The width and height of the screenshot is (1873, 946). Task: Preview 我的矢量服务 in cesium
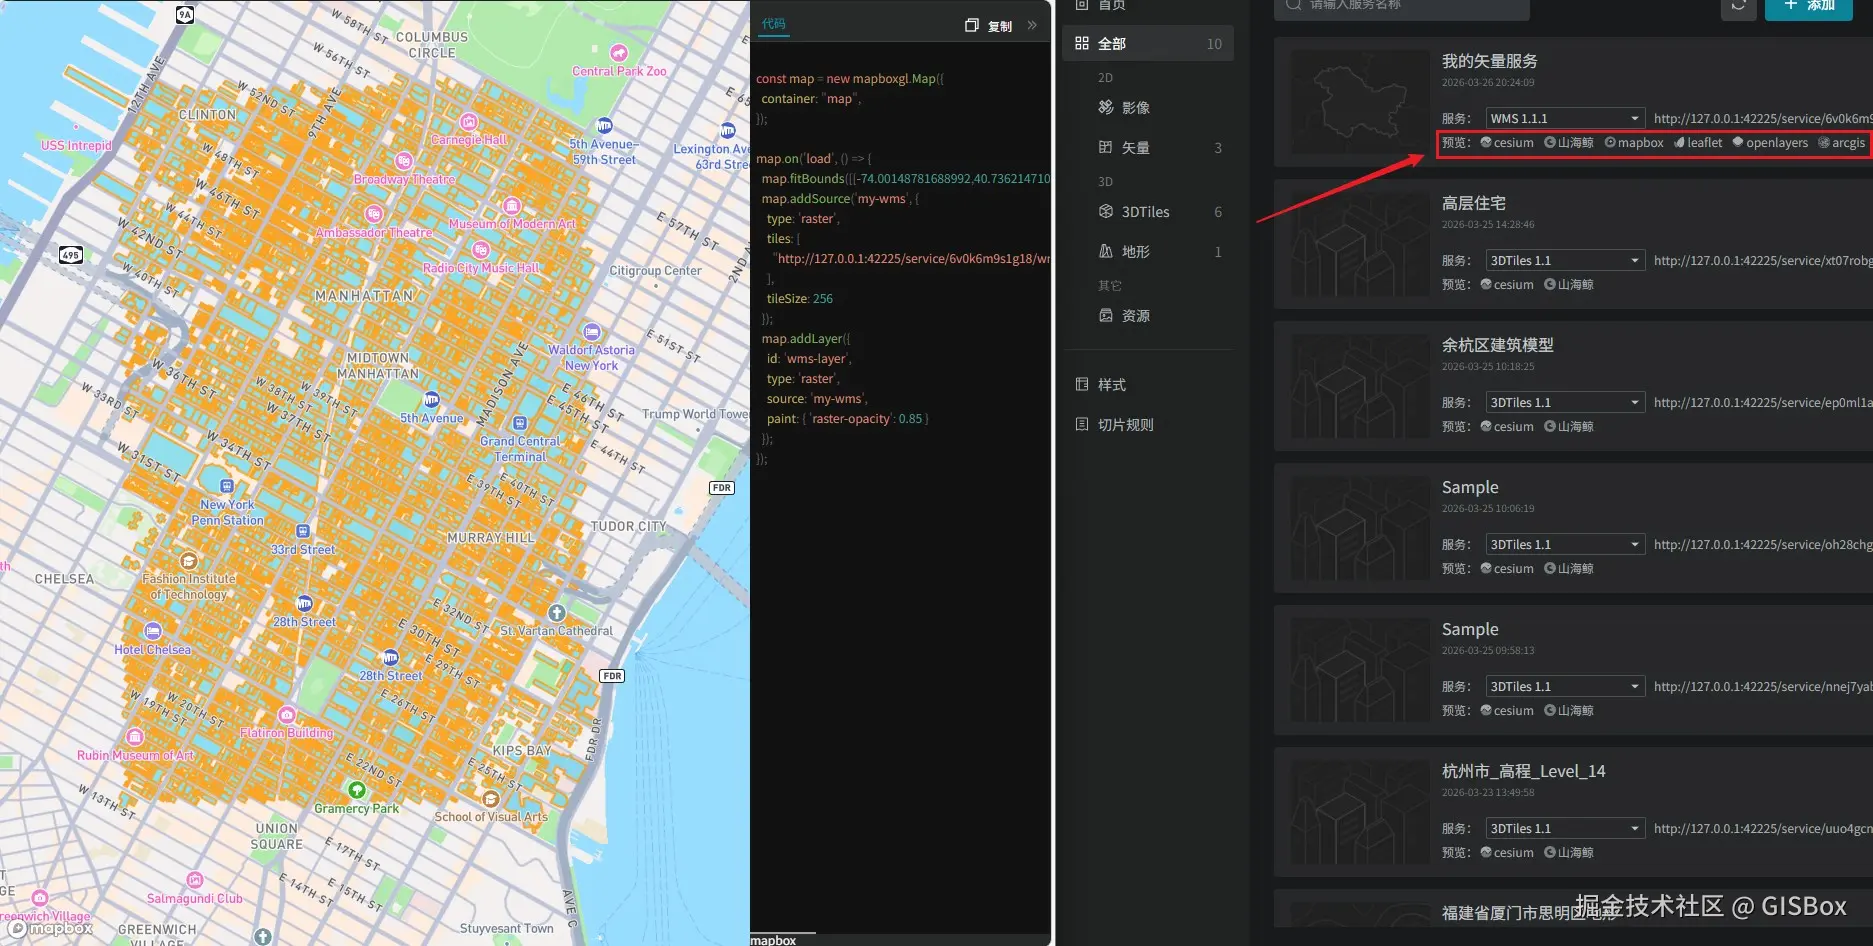tap(1507, 143)
